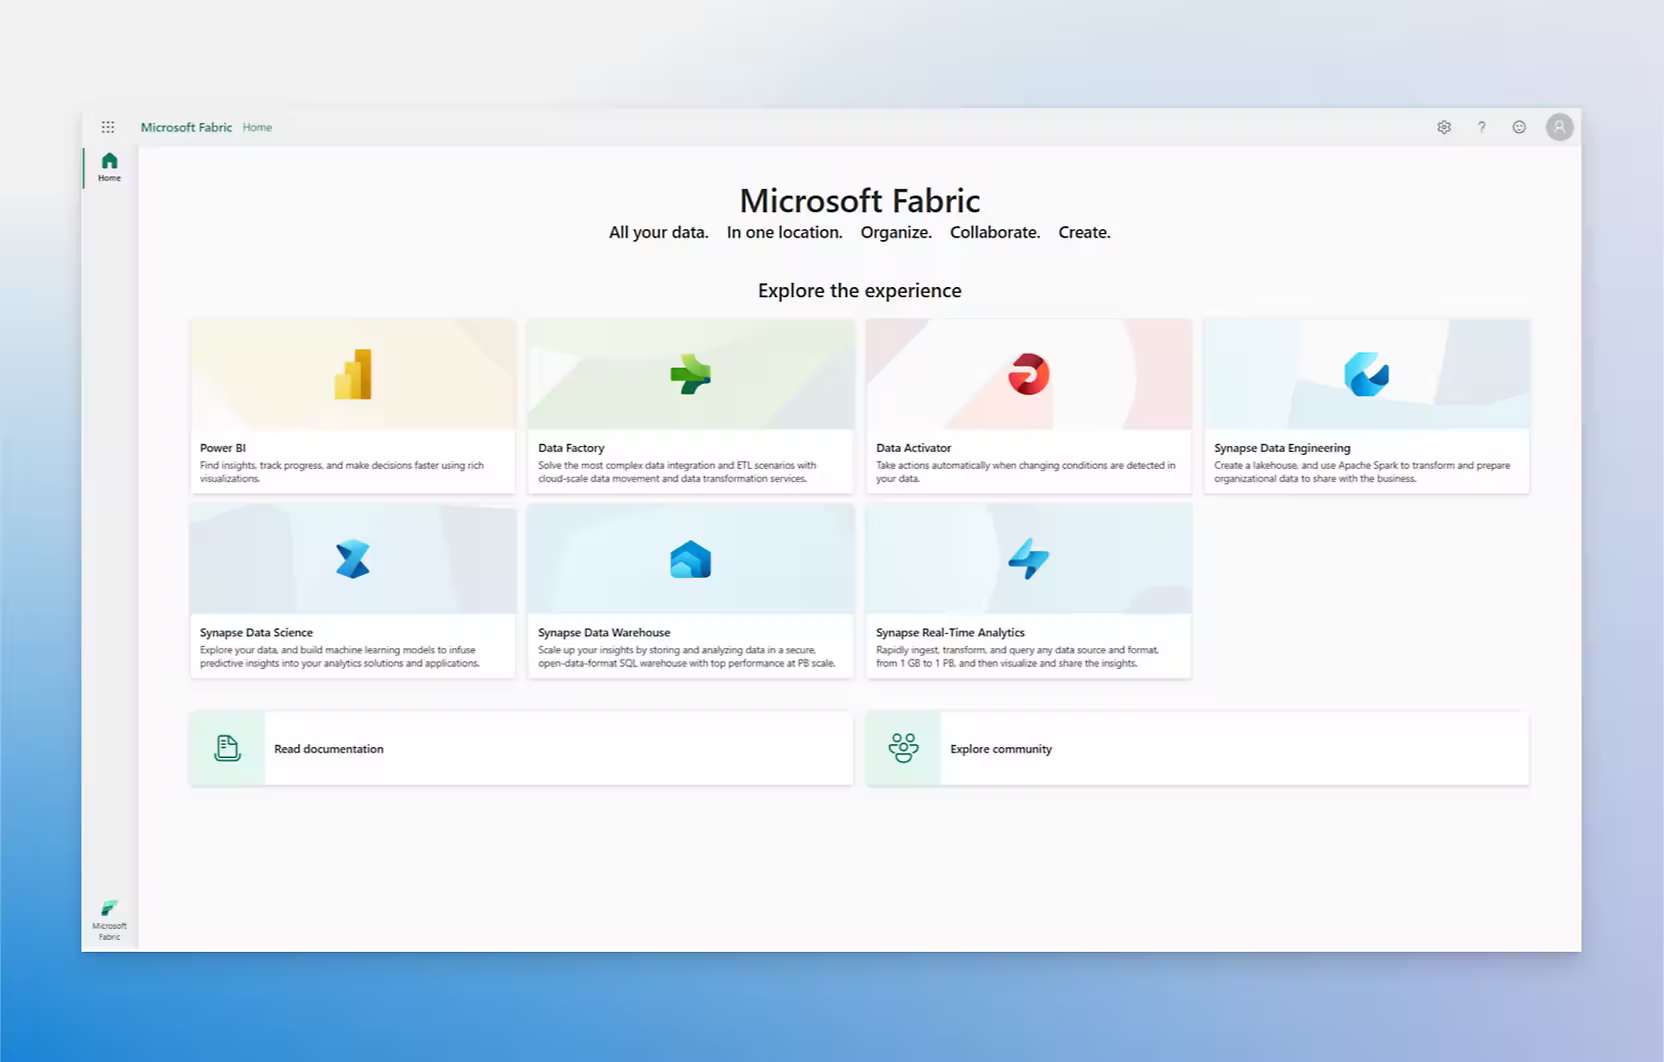Select the Data Factory icon
The height and width of the screenshot is (1062, 1664).
[690, 374]
